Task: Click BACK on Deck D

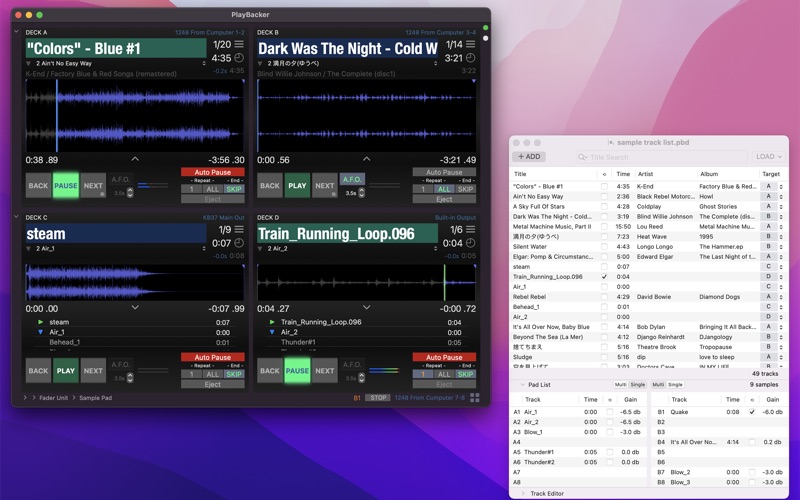Action: point(270,371)
